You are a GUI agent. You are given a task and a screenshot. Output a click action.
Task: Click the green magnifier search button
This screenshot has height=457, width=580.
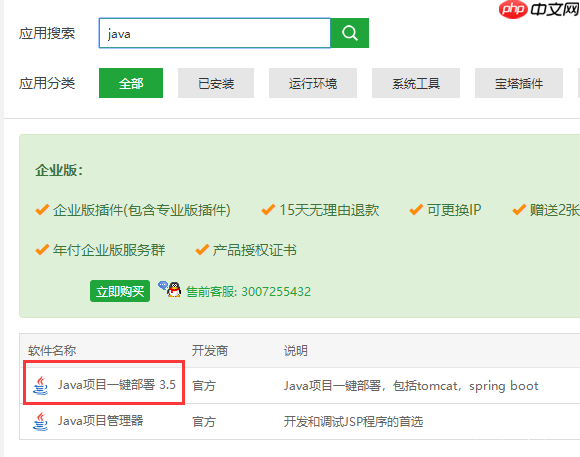(x=349, y=33)
